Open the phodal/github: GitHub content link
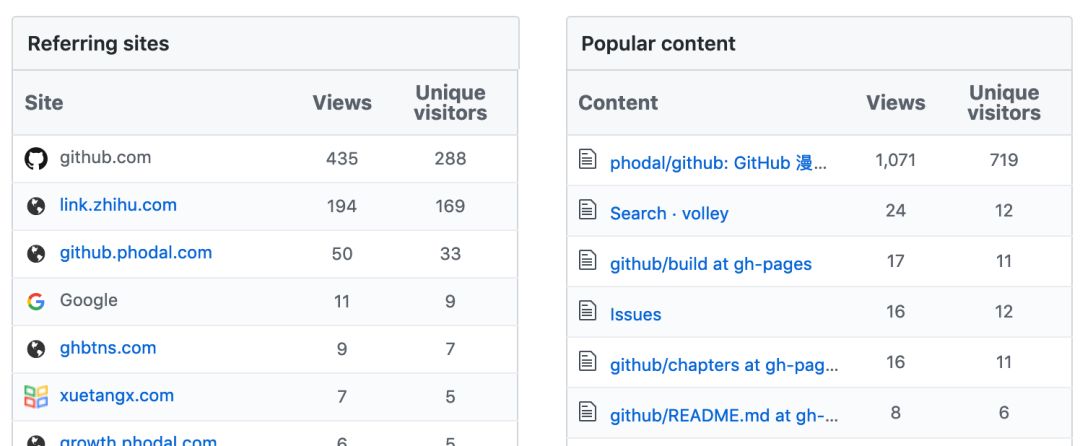Image resolution: width=1080 pixels, height=446 pixels. (718, 163)
